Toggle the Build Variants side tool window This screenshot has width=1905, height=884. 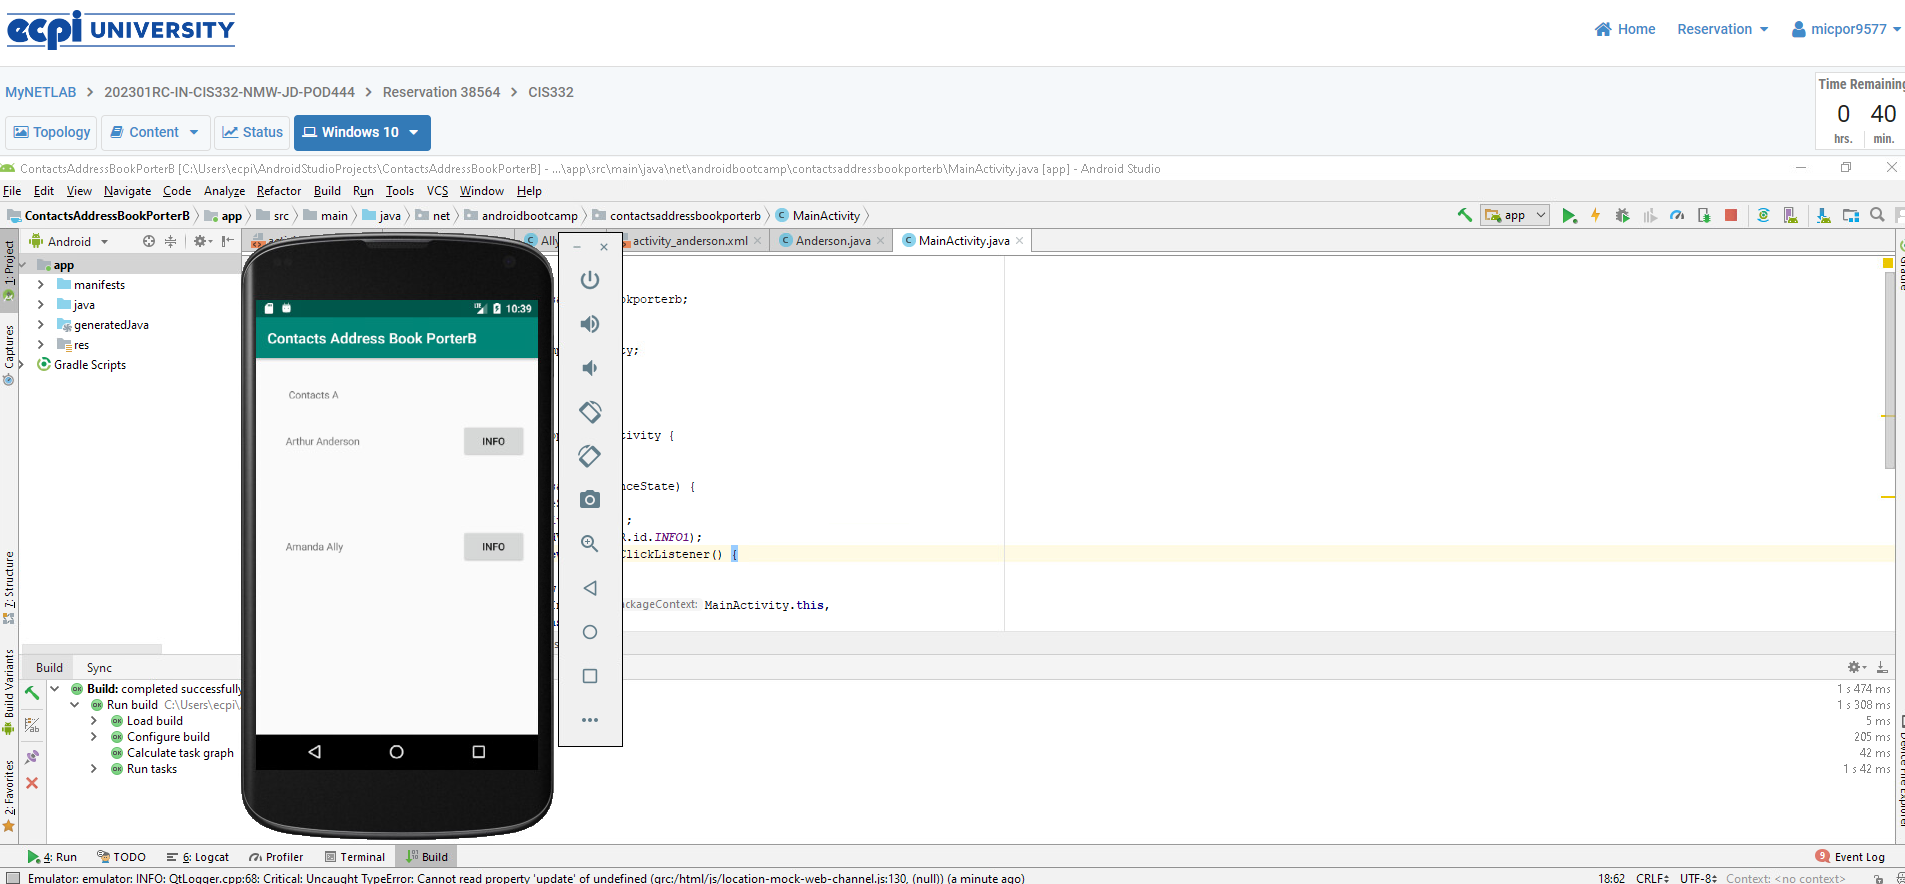[9, 690]
